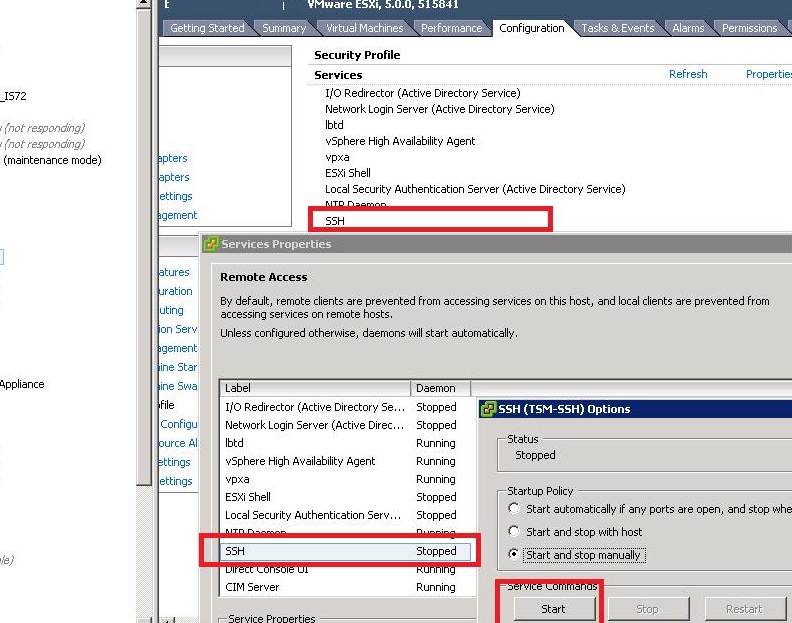Click vSphere High Availability Agent in Security Profile
This screenshot has width=792, height=623.
tap(400, 141)
